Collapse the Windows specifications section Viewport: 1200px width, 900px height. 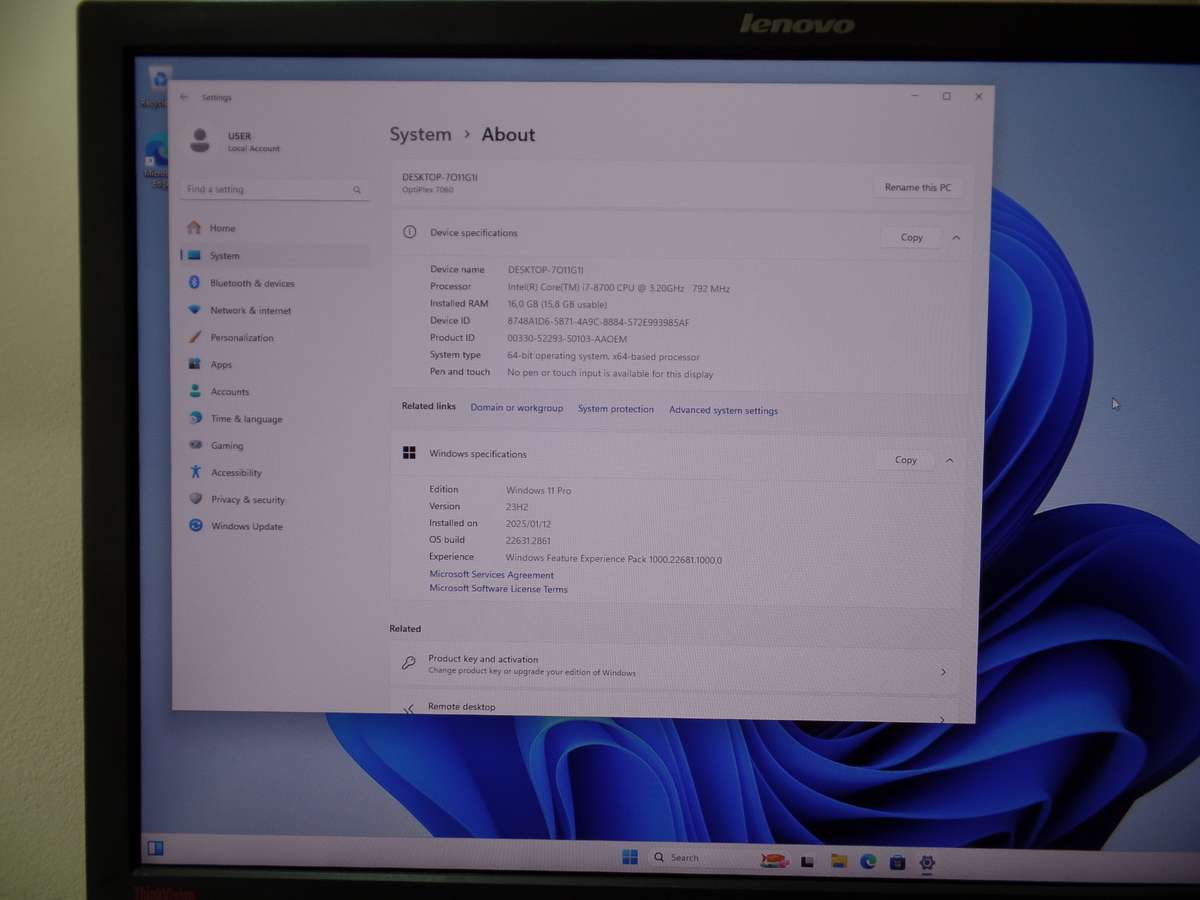[949, 459]
